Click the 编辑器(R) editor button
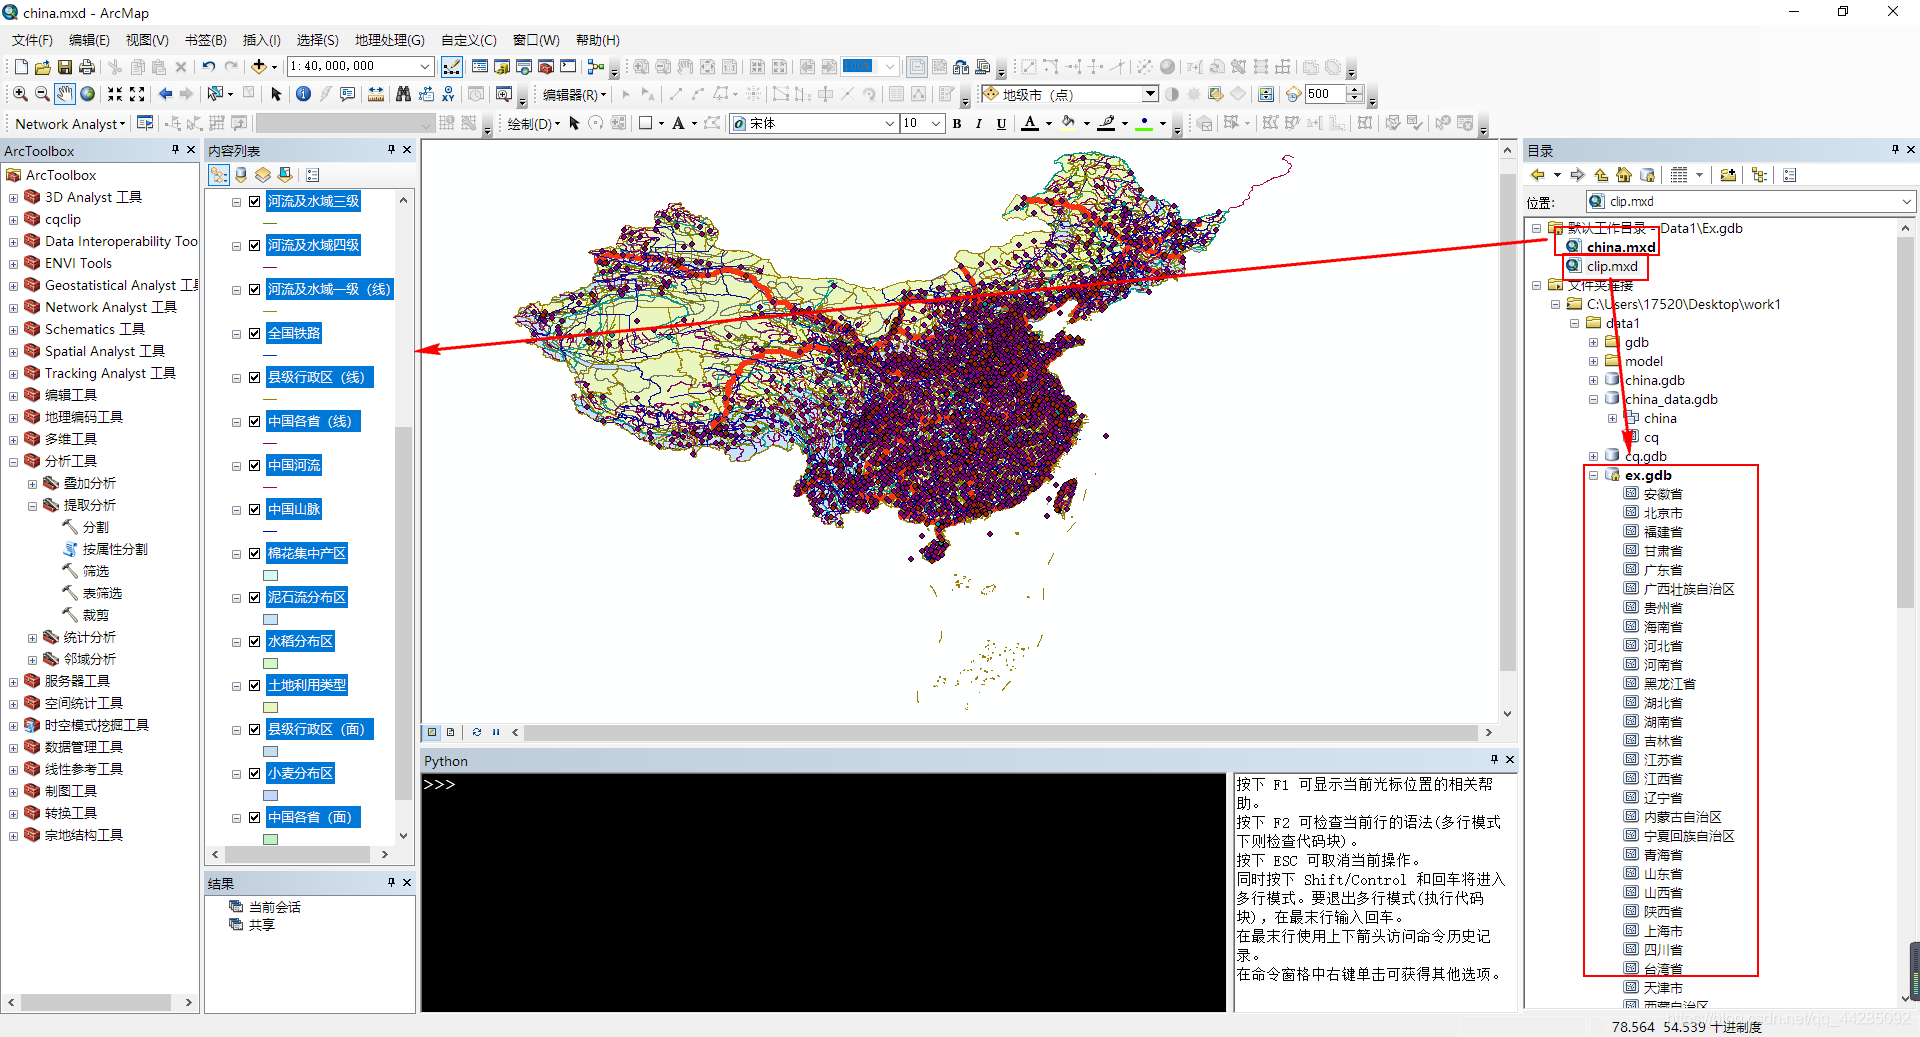The height and width of the screenshot is (1037, 1920). 574,95
